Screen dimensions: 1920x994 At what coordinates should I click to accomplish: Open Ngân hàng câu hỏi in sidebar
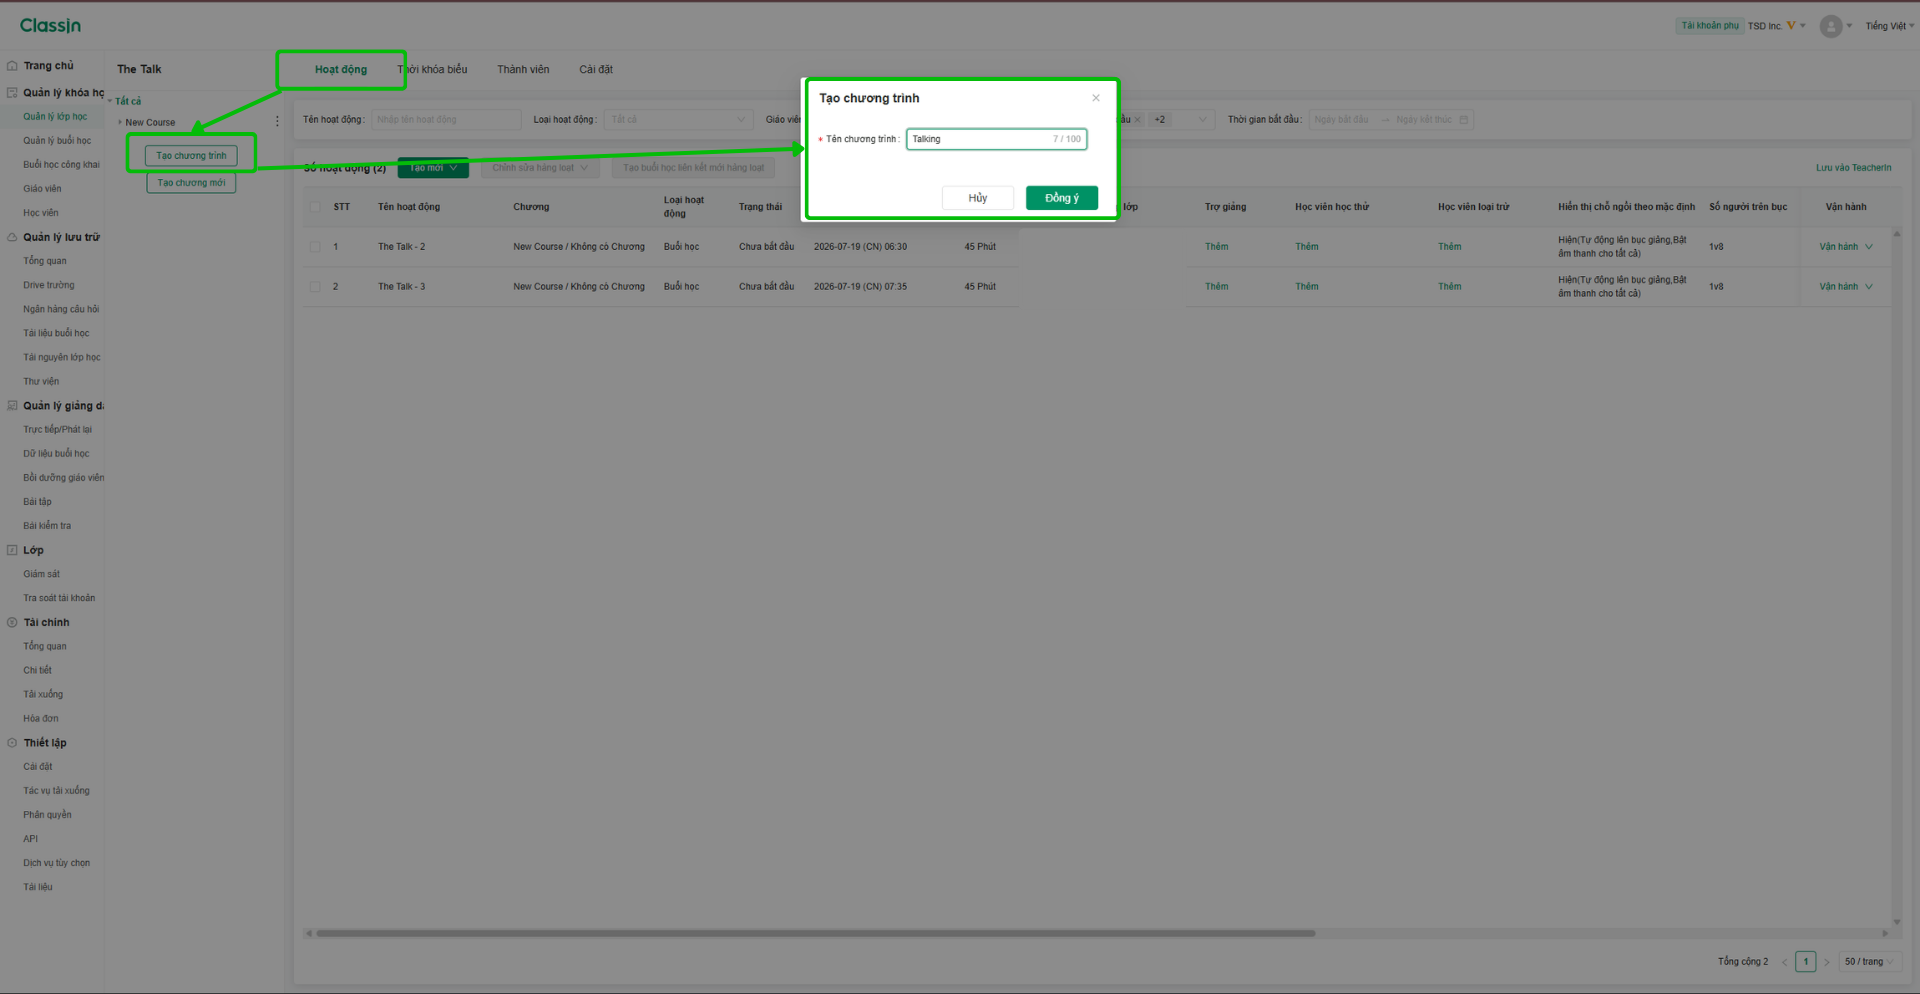(x=61, y=310)
